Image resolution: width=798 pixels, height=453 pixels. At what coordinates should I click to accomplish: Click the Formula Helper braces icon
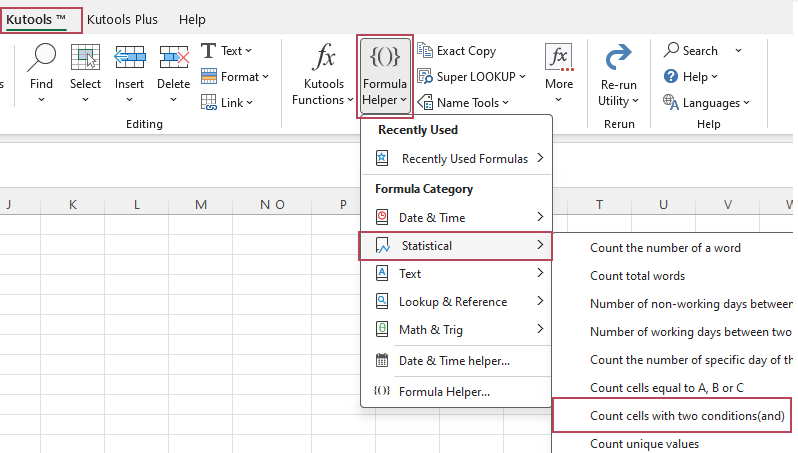[385, 57]
